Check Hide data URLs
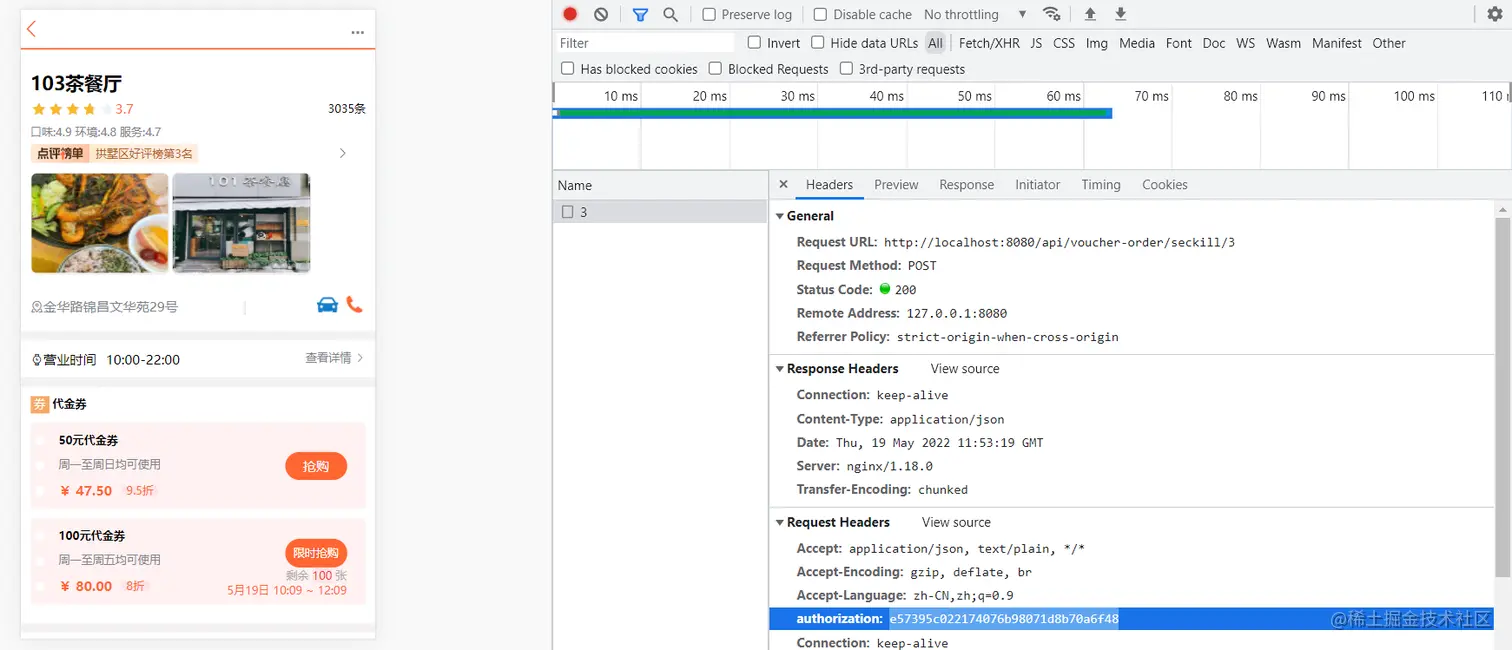The width and height of the screenshot is (1512, 650). tap(818, 42)
